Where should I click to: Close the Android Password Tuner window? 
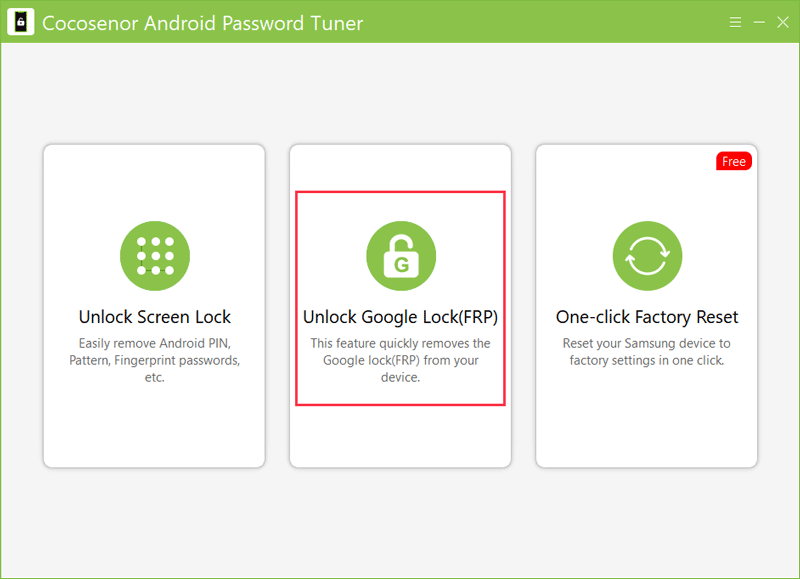783,22
